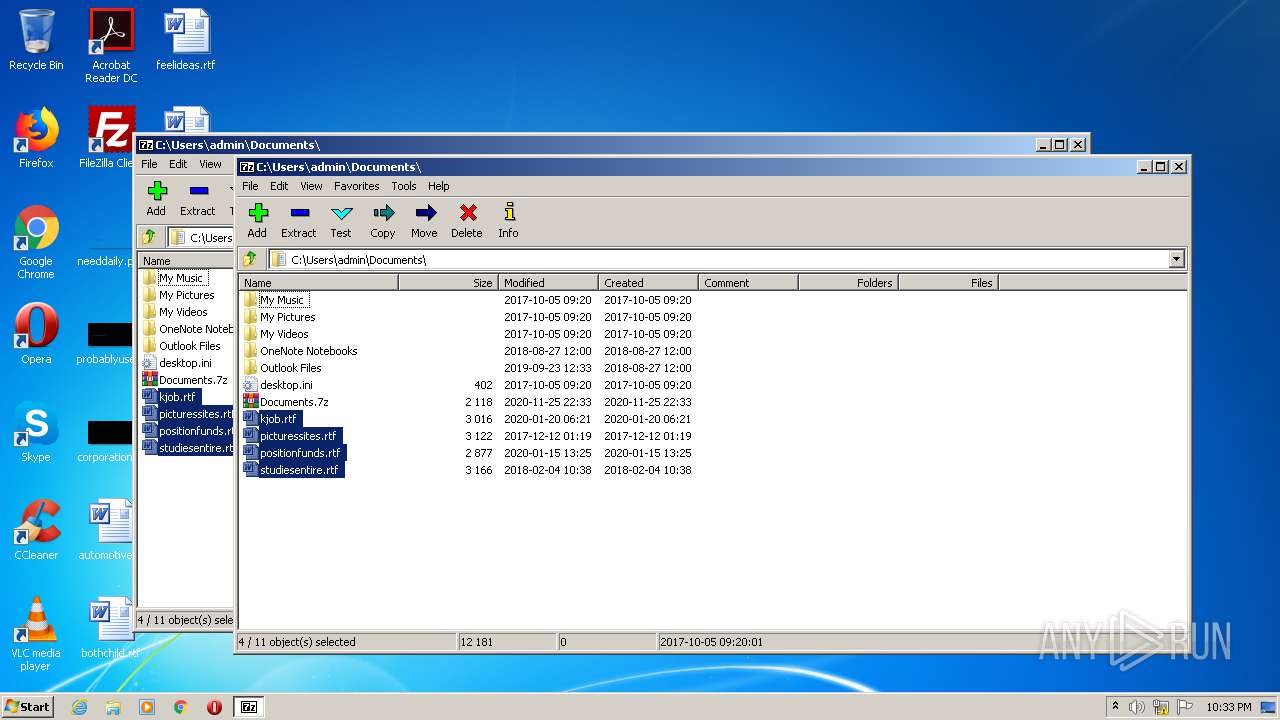Select bothchild.rtf desktop file
Viewport: 1280px width, 720px height.
tap(111, 628)
